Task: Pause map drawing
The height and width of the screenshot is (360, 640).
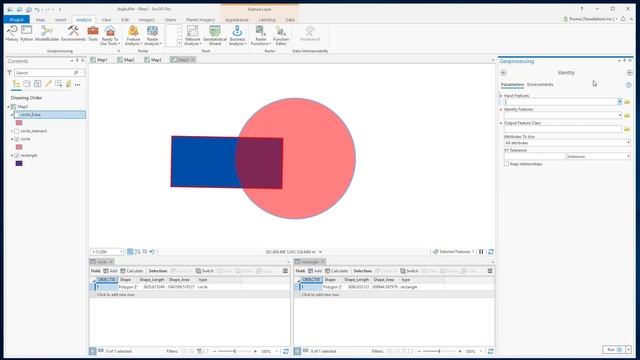Action: coord(481,252)
